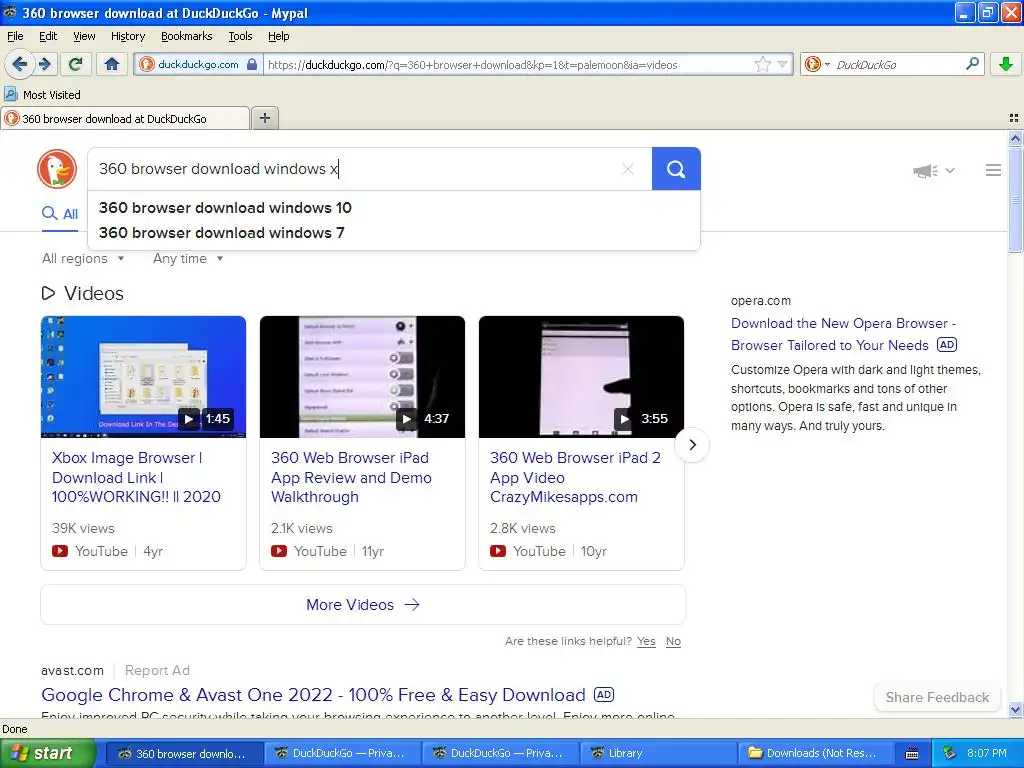Image resolution: width=1024 pixels, height=768 pixels.
Task: Open Google Chrome & Avast One ad link
Action: pos(313,695)
